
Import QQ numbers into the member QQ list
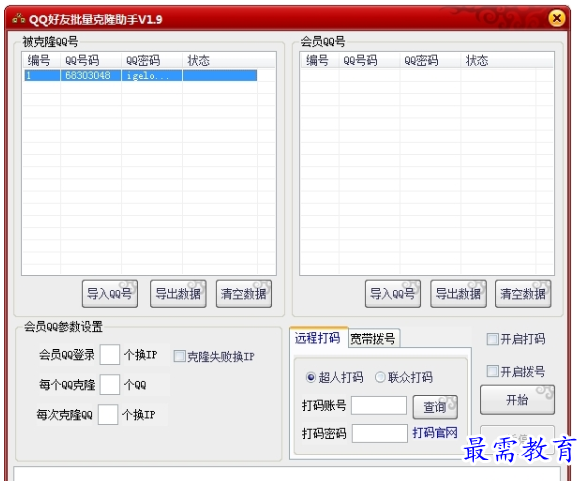(393, 294)
